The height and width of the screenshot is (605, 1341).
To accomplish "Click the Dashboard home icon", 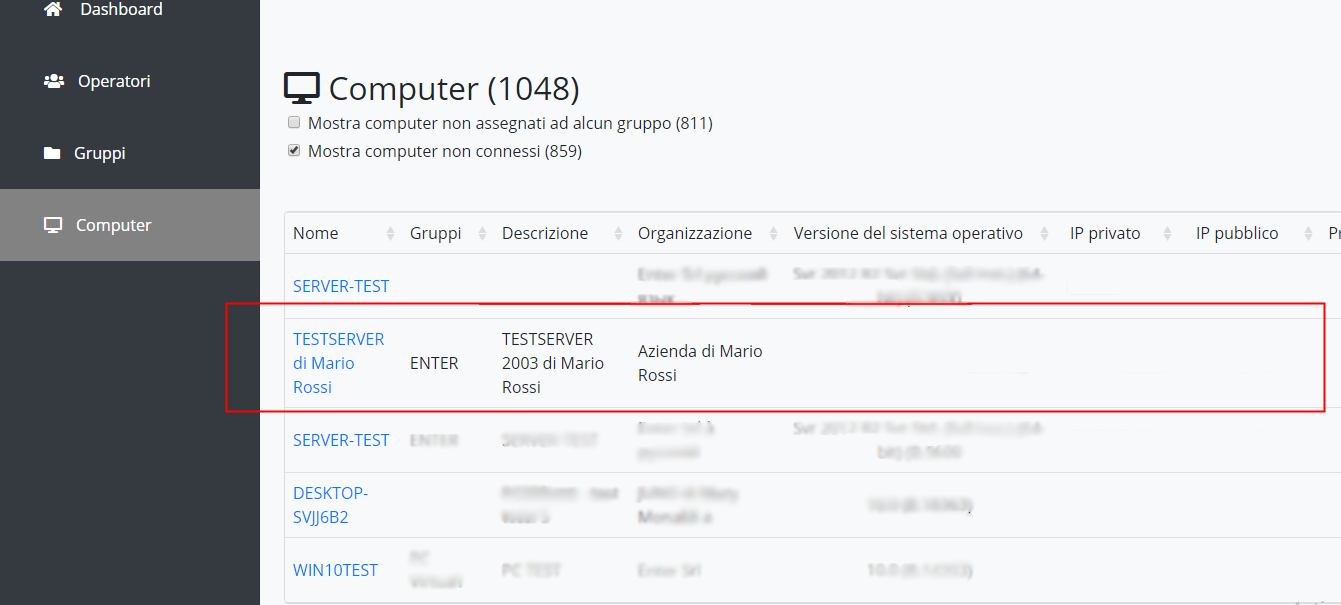I will click(x=54, y=9).
